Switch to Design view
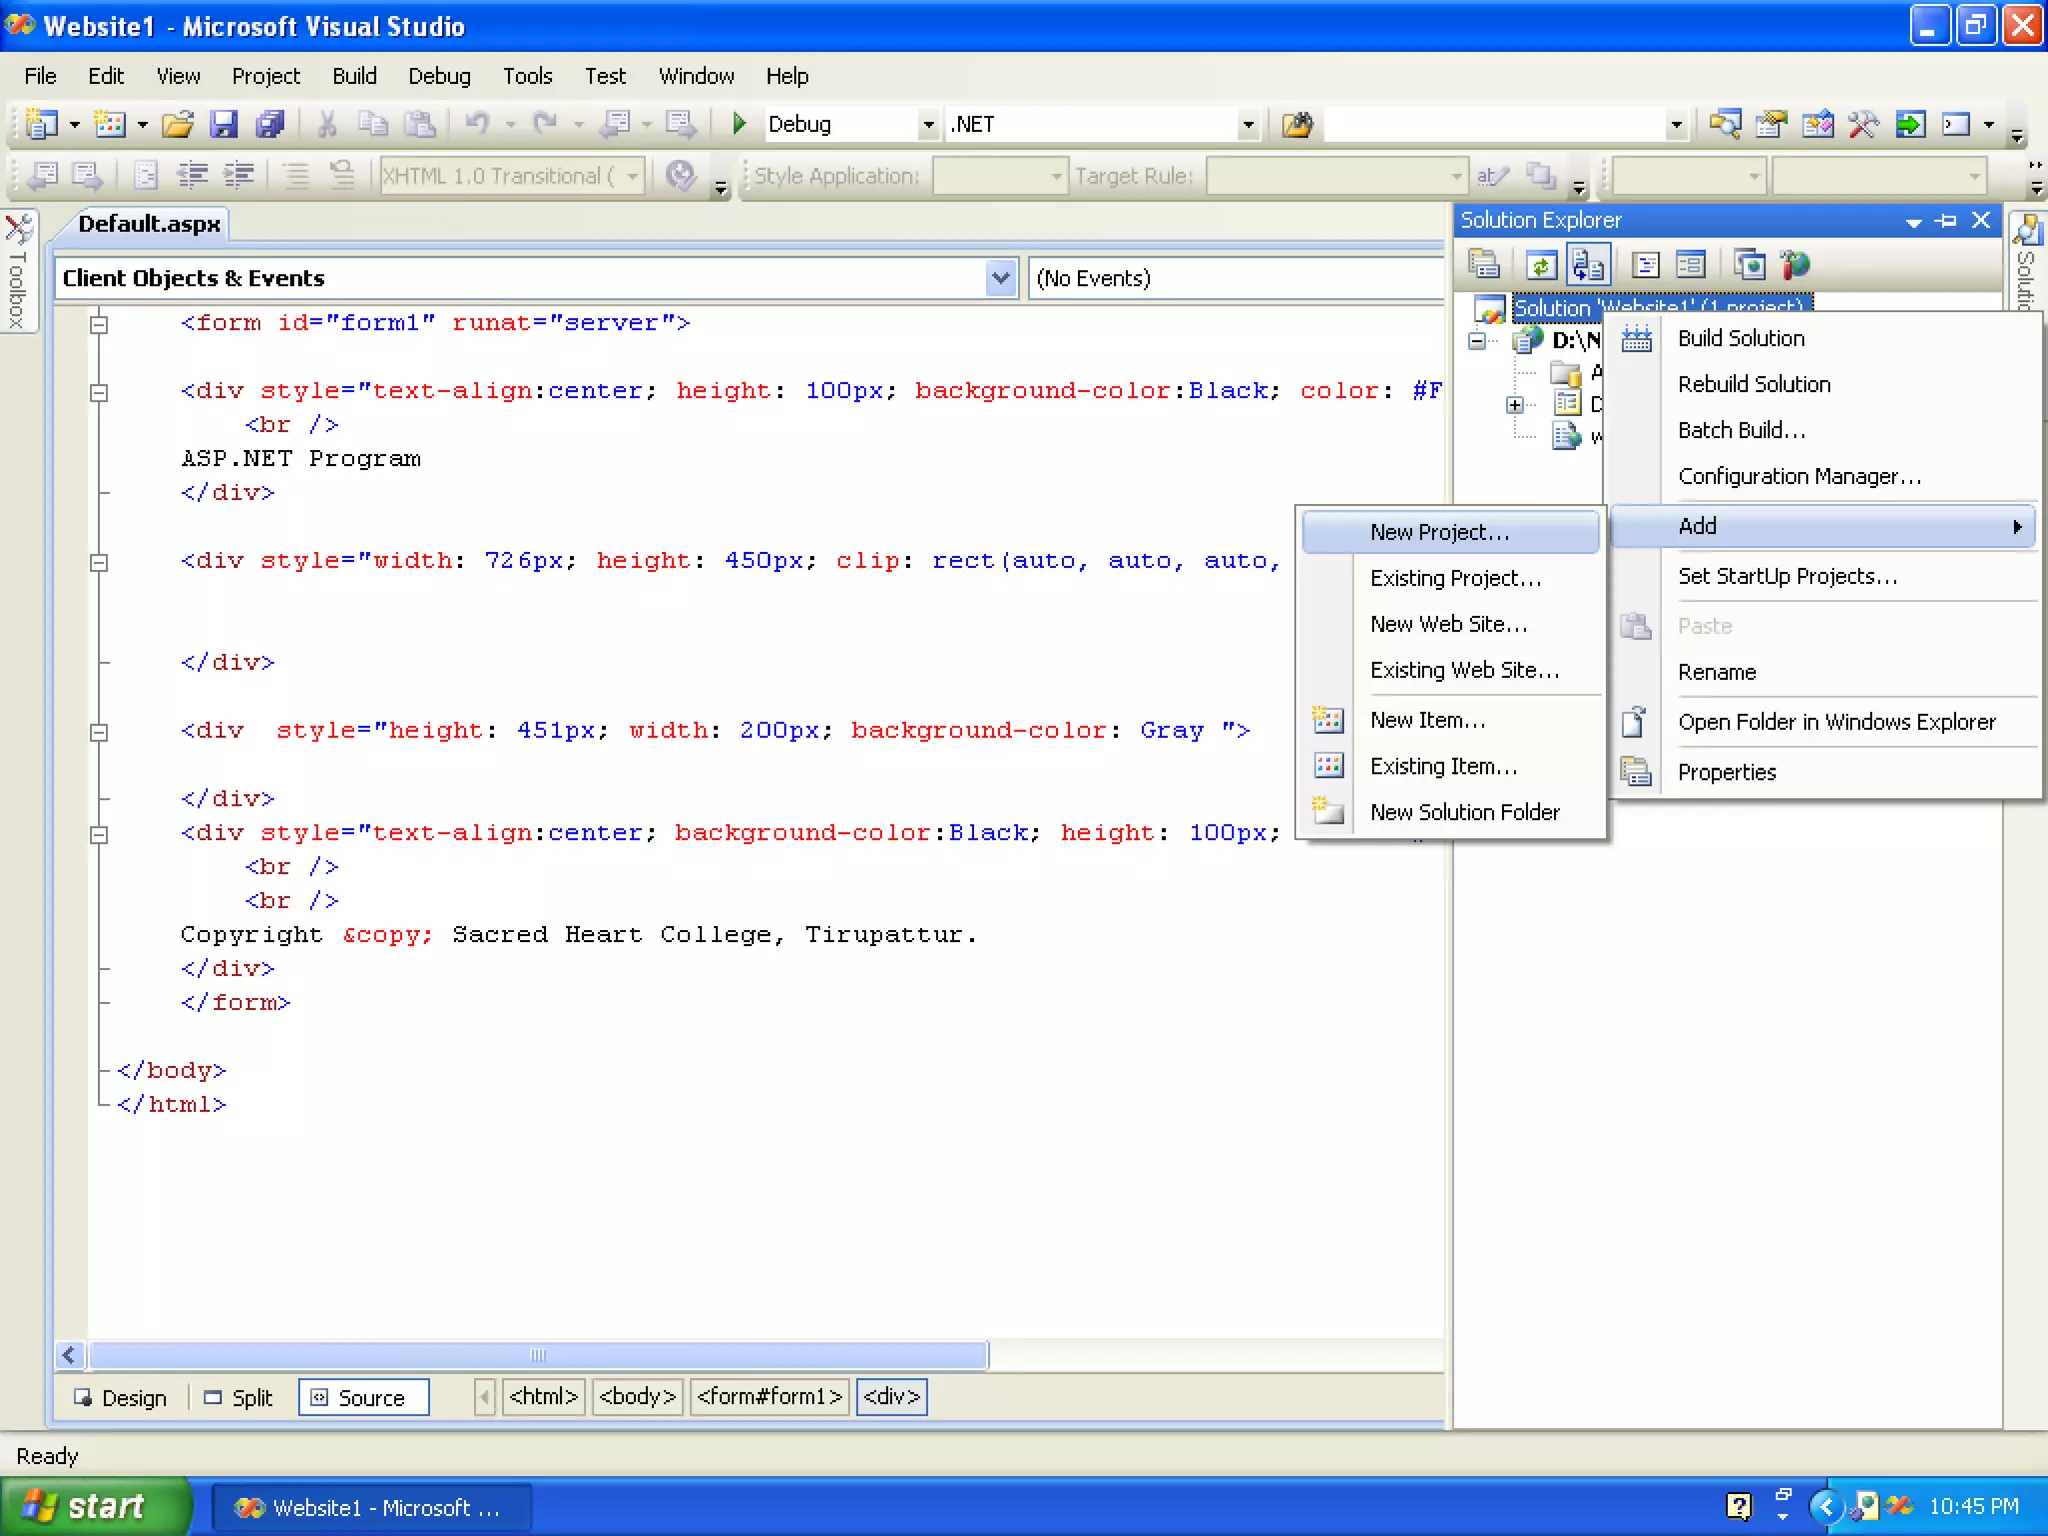 tap(121, 1398)
